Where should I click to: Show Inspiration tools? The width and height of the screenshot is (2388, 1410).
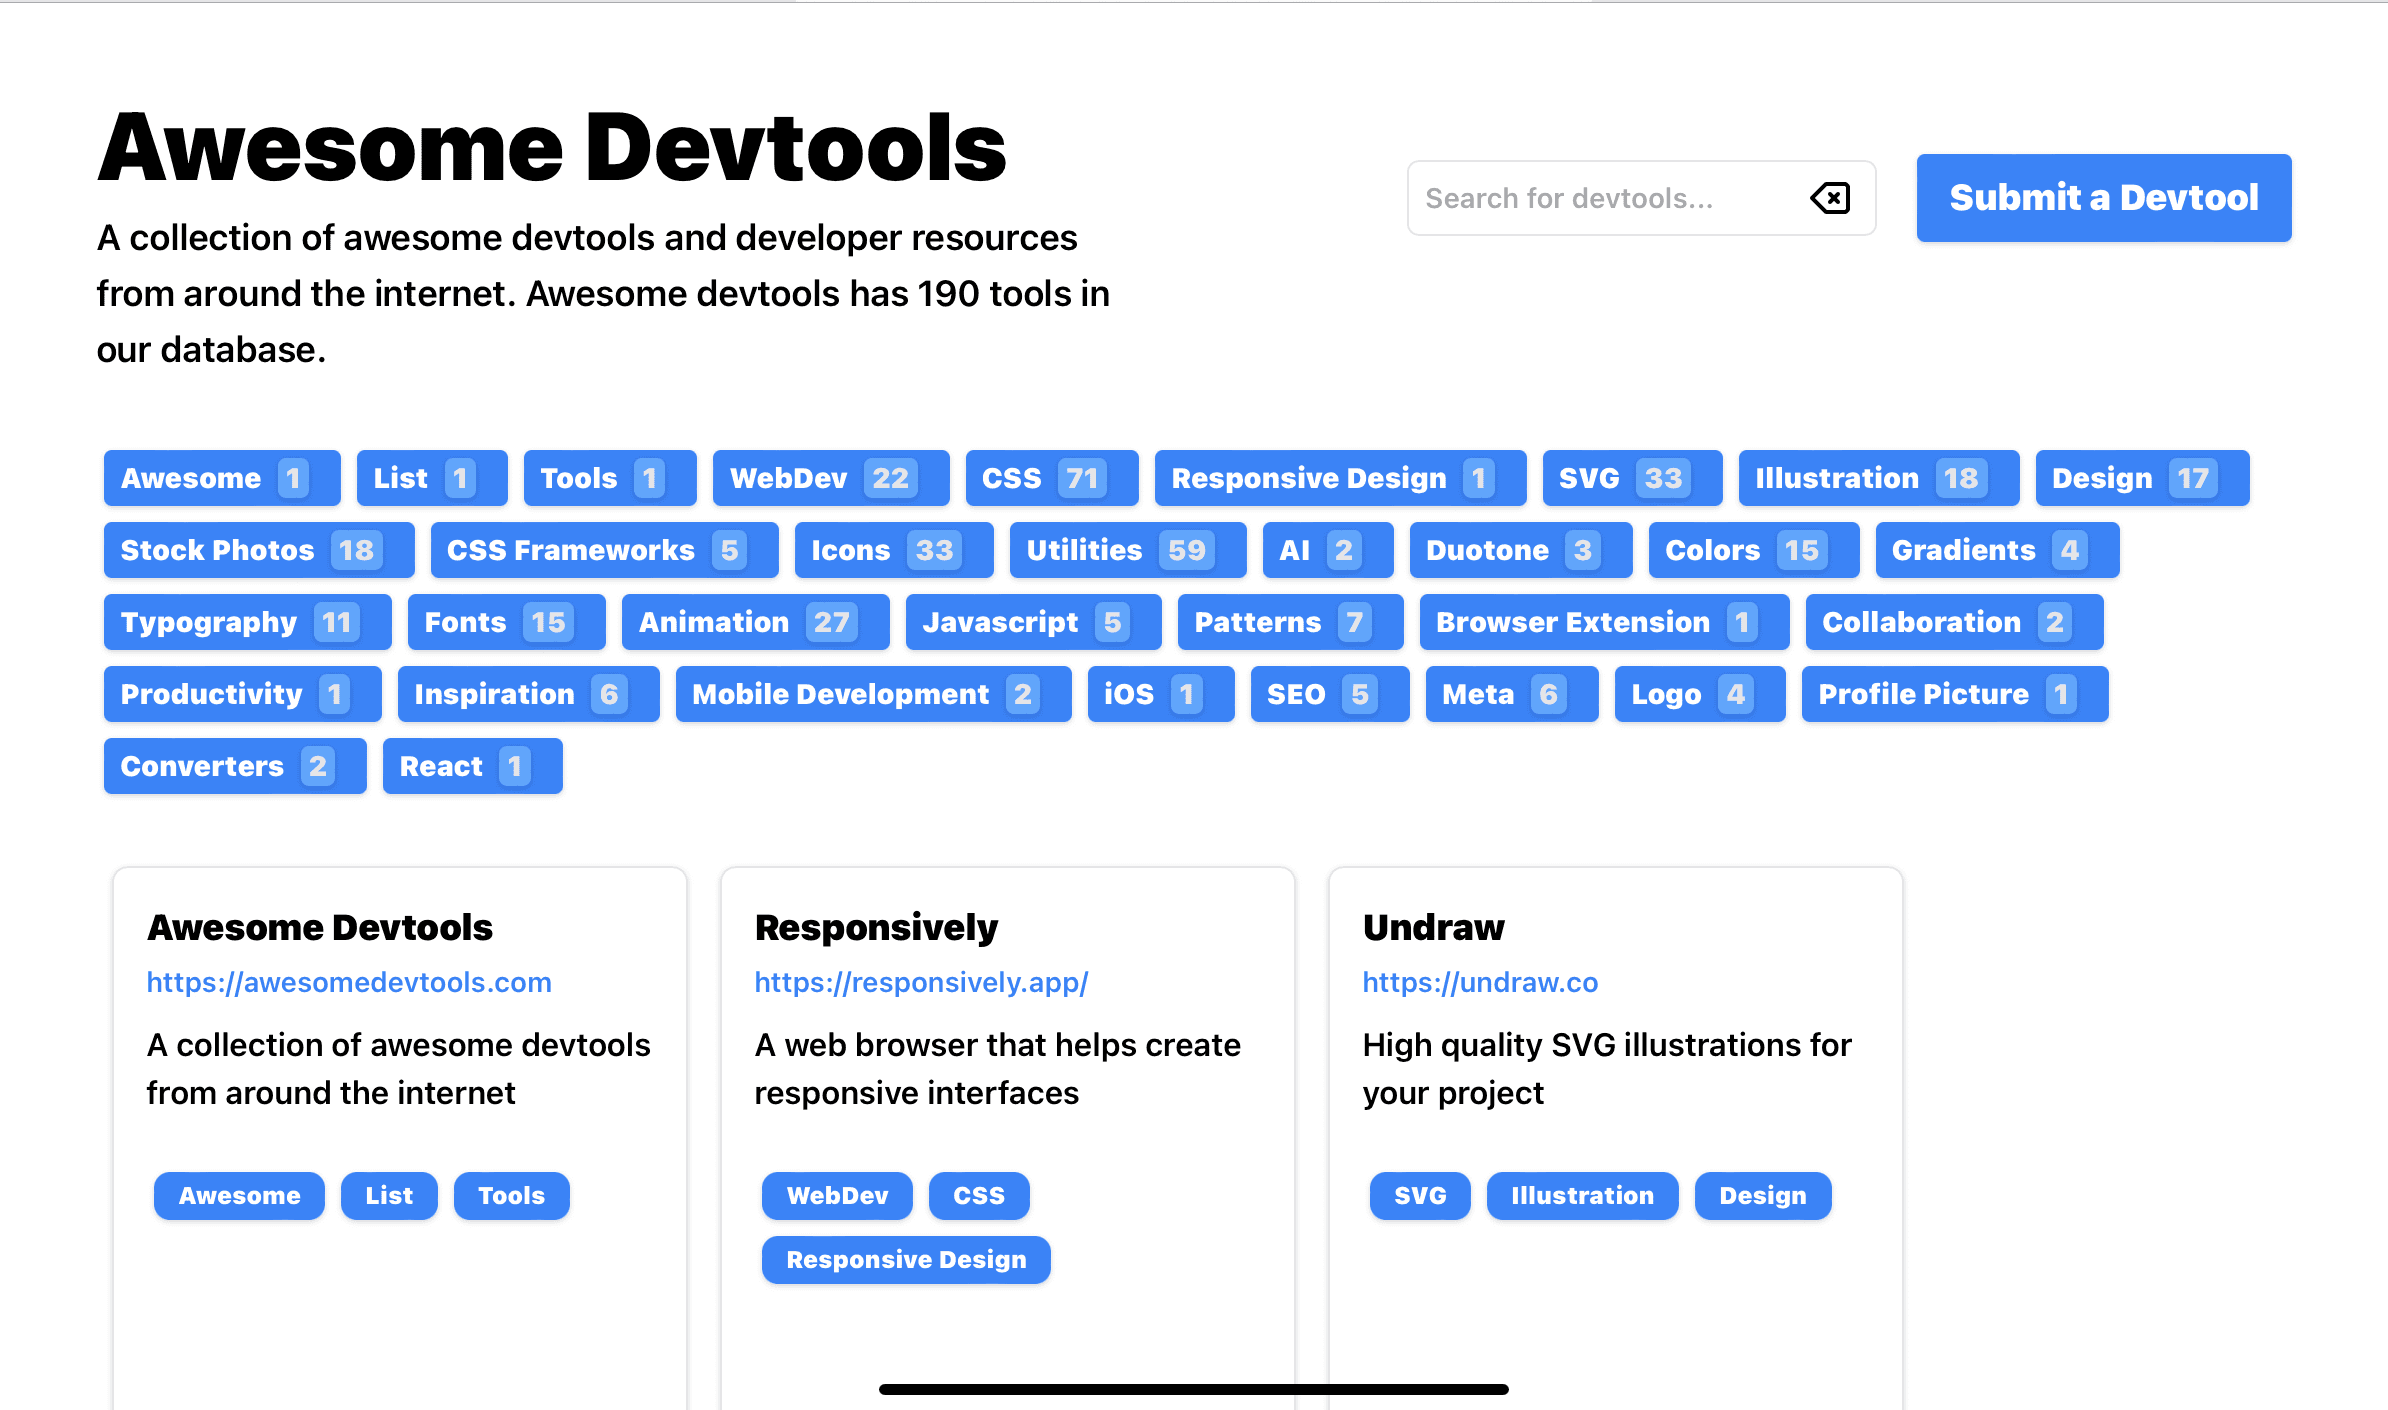point(529,694)
